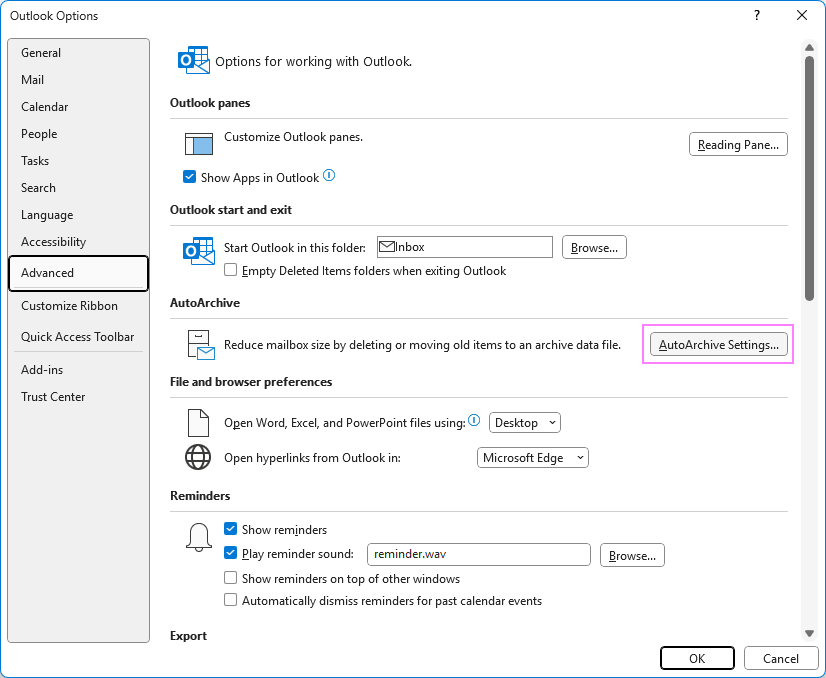This screenshot has width=826, height=678.
Task: Click the AutoArchive mailbox archive icon
Action: pyautogui.click(x=201, y=345)
